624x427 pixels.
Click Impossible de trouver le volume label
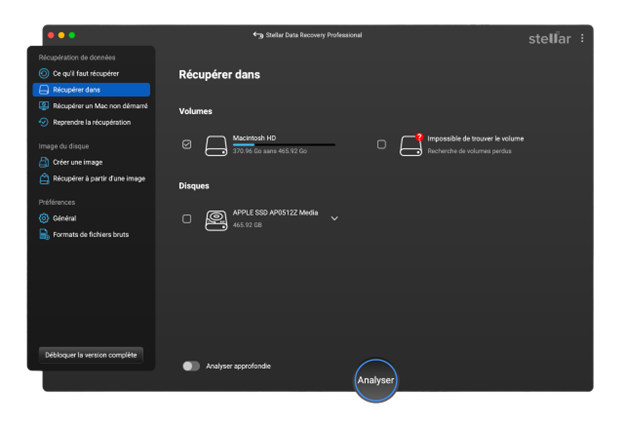(476, 138)
